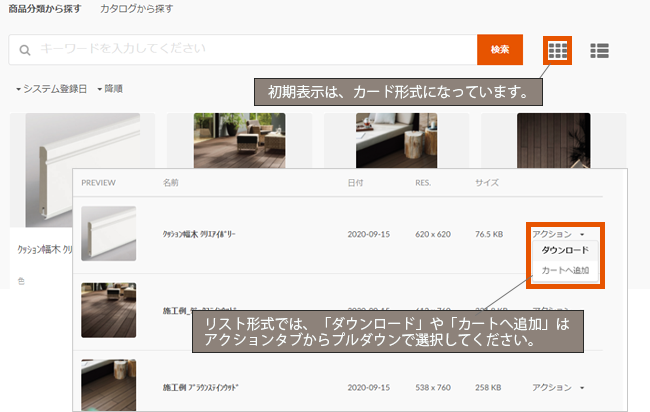The height and width of the screenshot is (412, 650).
Task: Sort by the 名前 column header
Action: (x=175, y=184)
